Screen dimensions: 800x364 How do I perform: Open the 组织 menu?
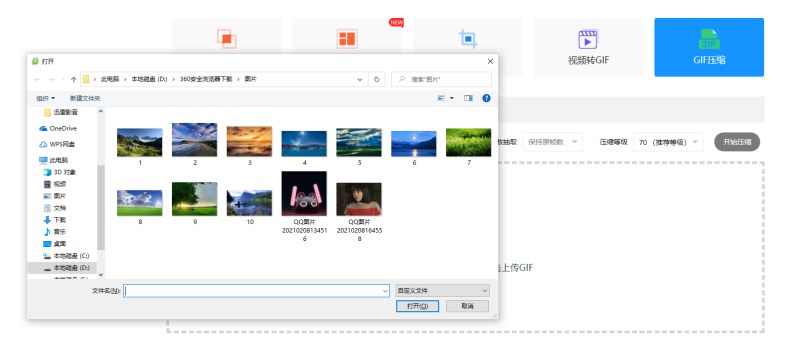coord(45,98)
